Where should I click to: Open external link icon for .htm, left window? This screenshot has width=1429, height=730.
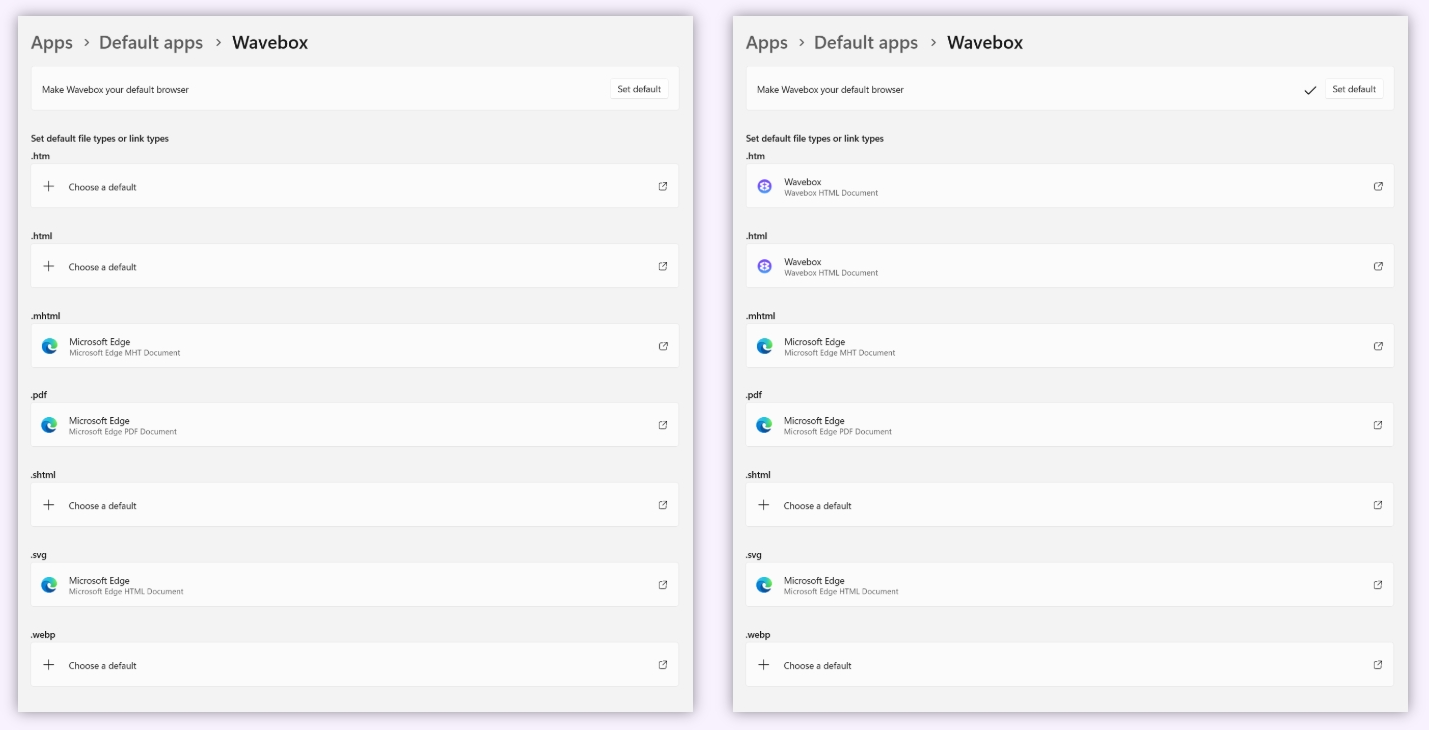coord(663,186)
